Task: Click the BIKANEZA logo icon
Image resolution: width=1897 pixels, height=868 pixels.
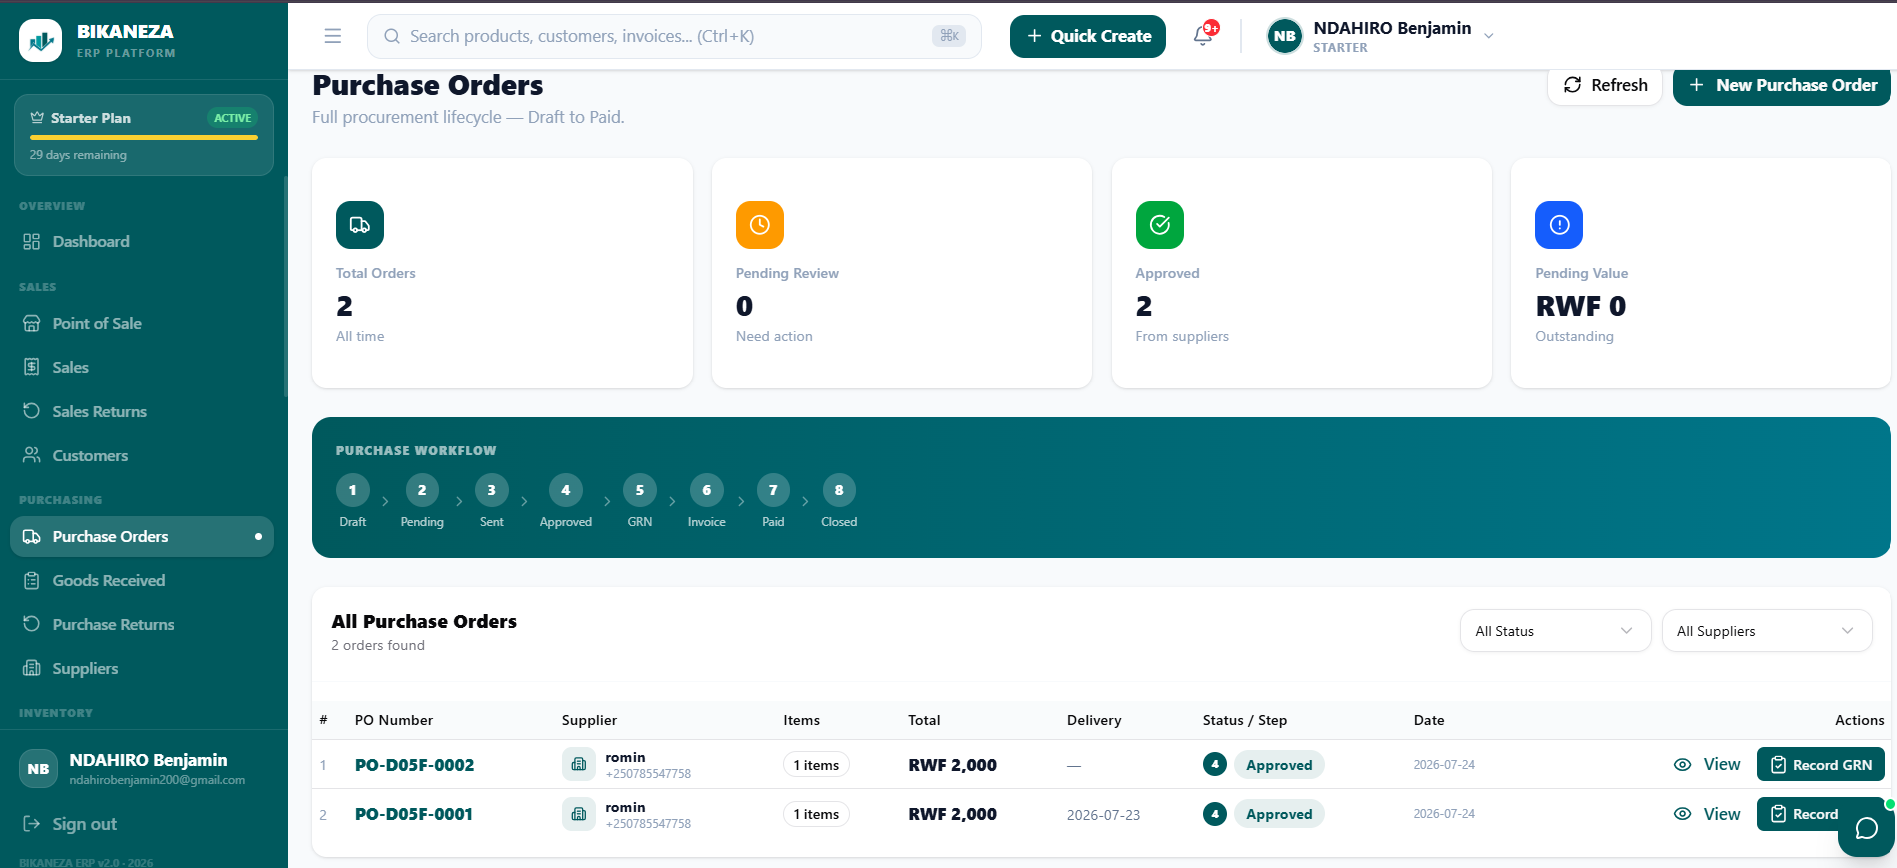Action: click(x=40, y=41)
